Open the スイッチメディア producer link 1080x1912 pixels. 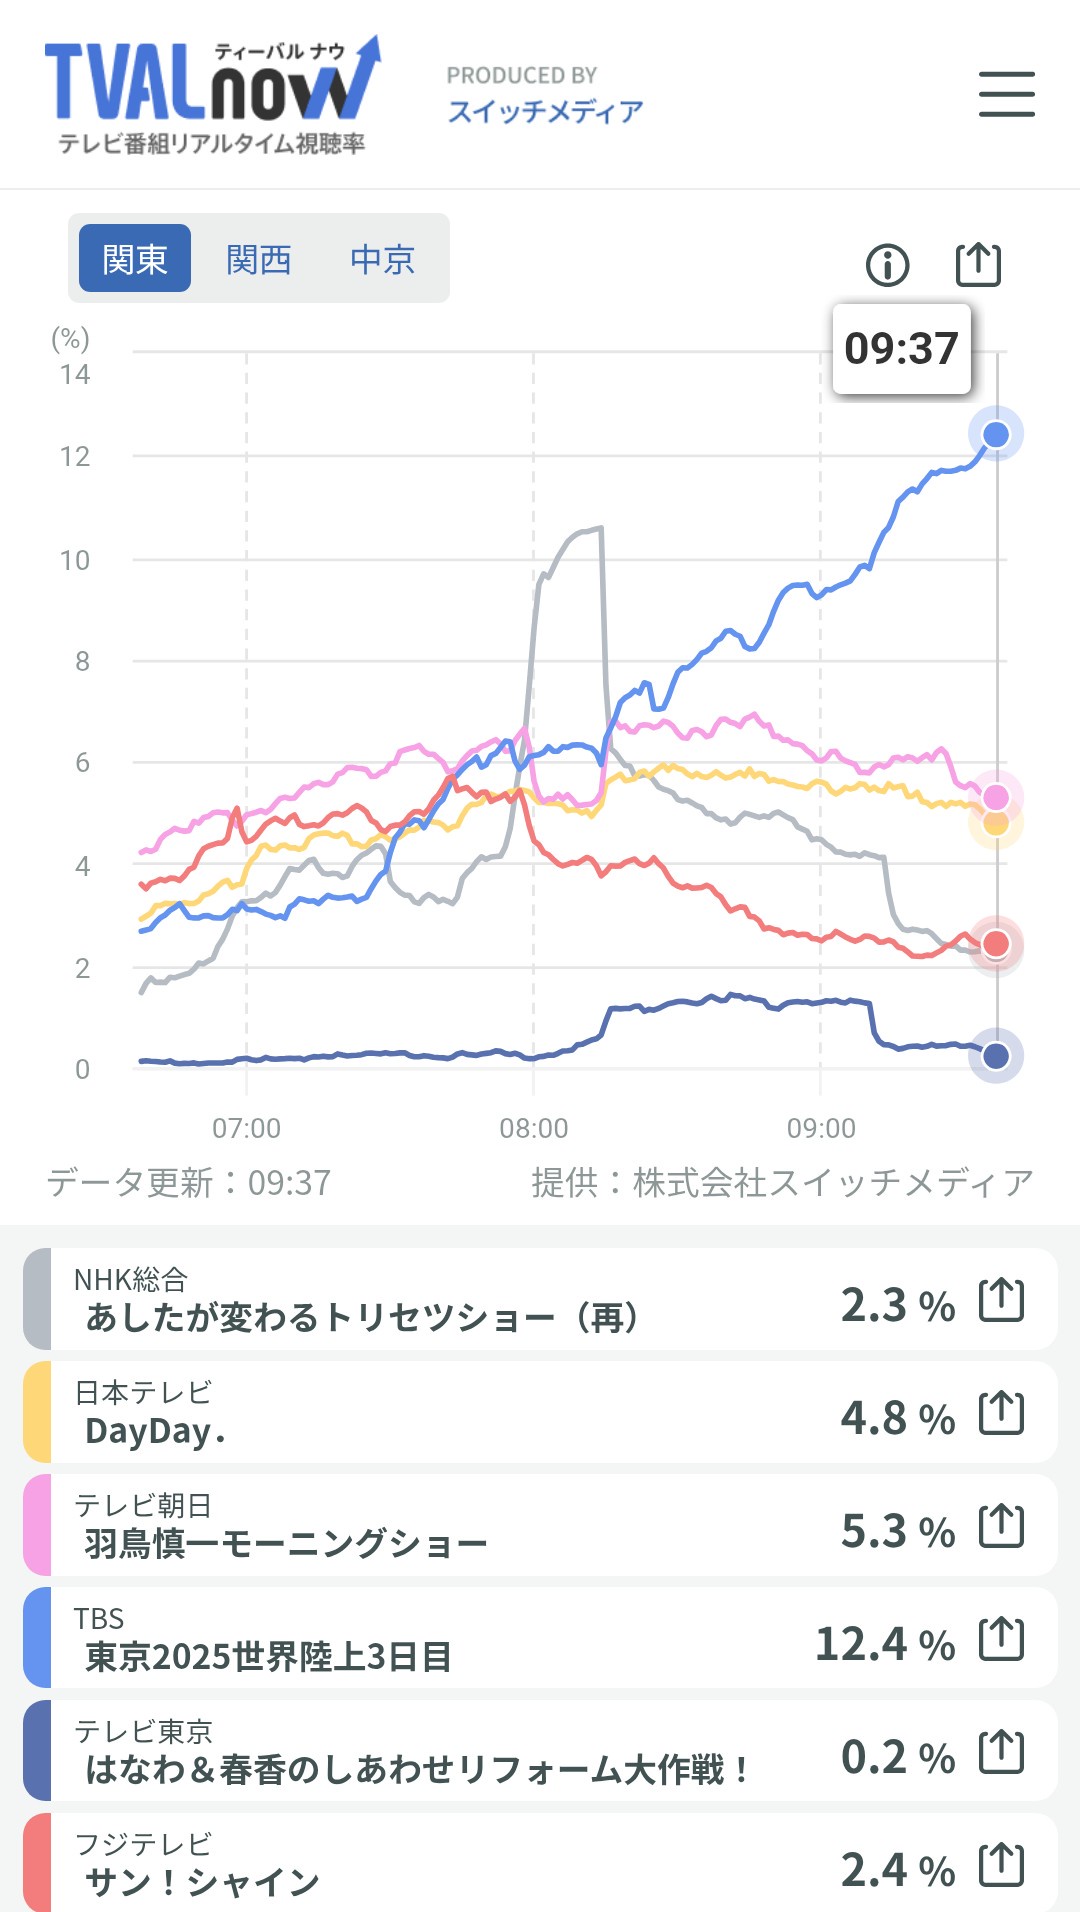point(545,111)
